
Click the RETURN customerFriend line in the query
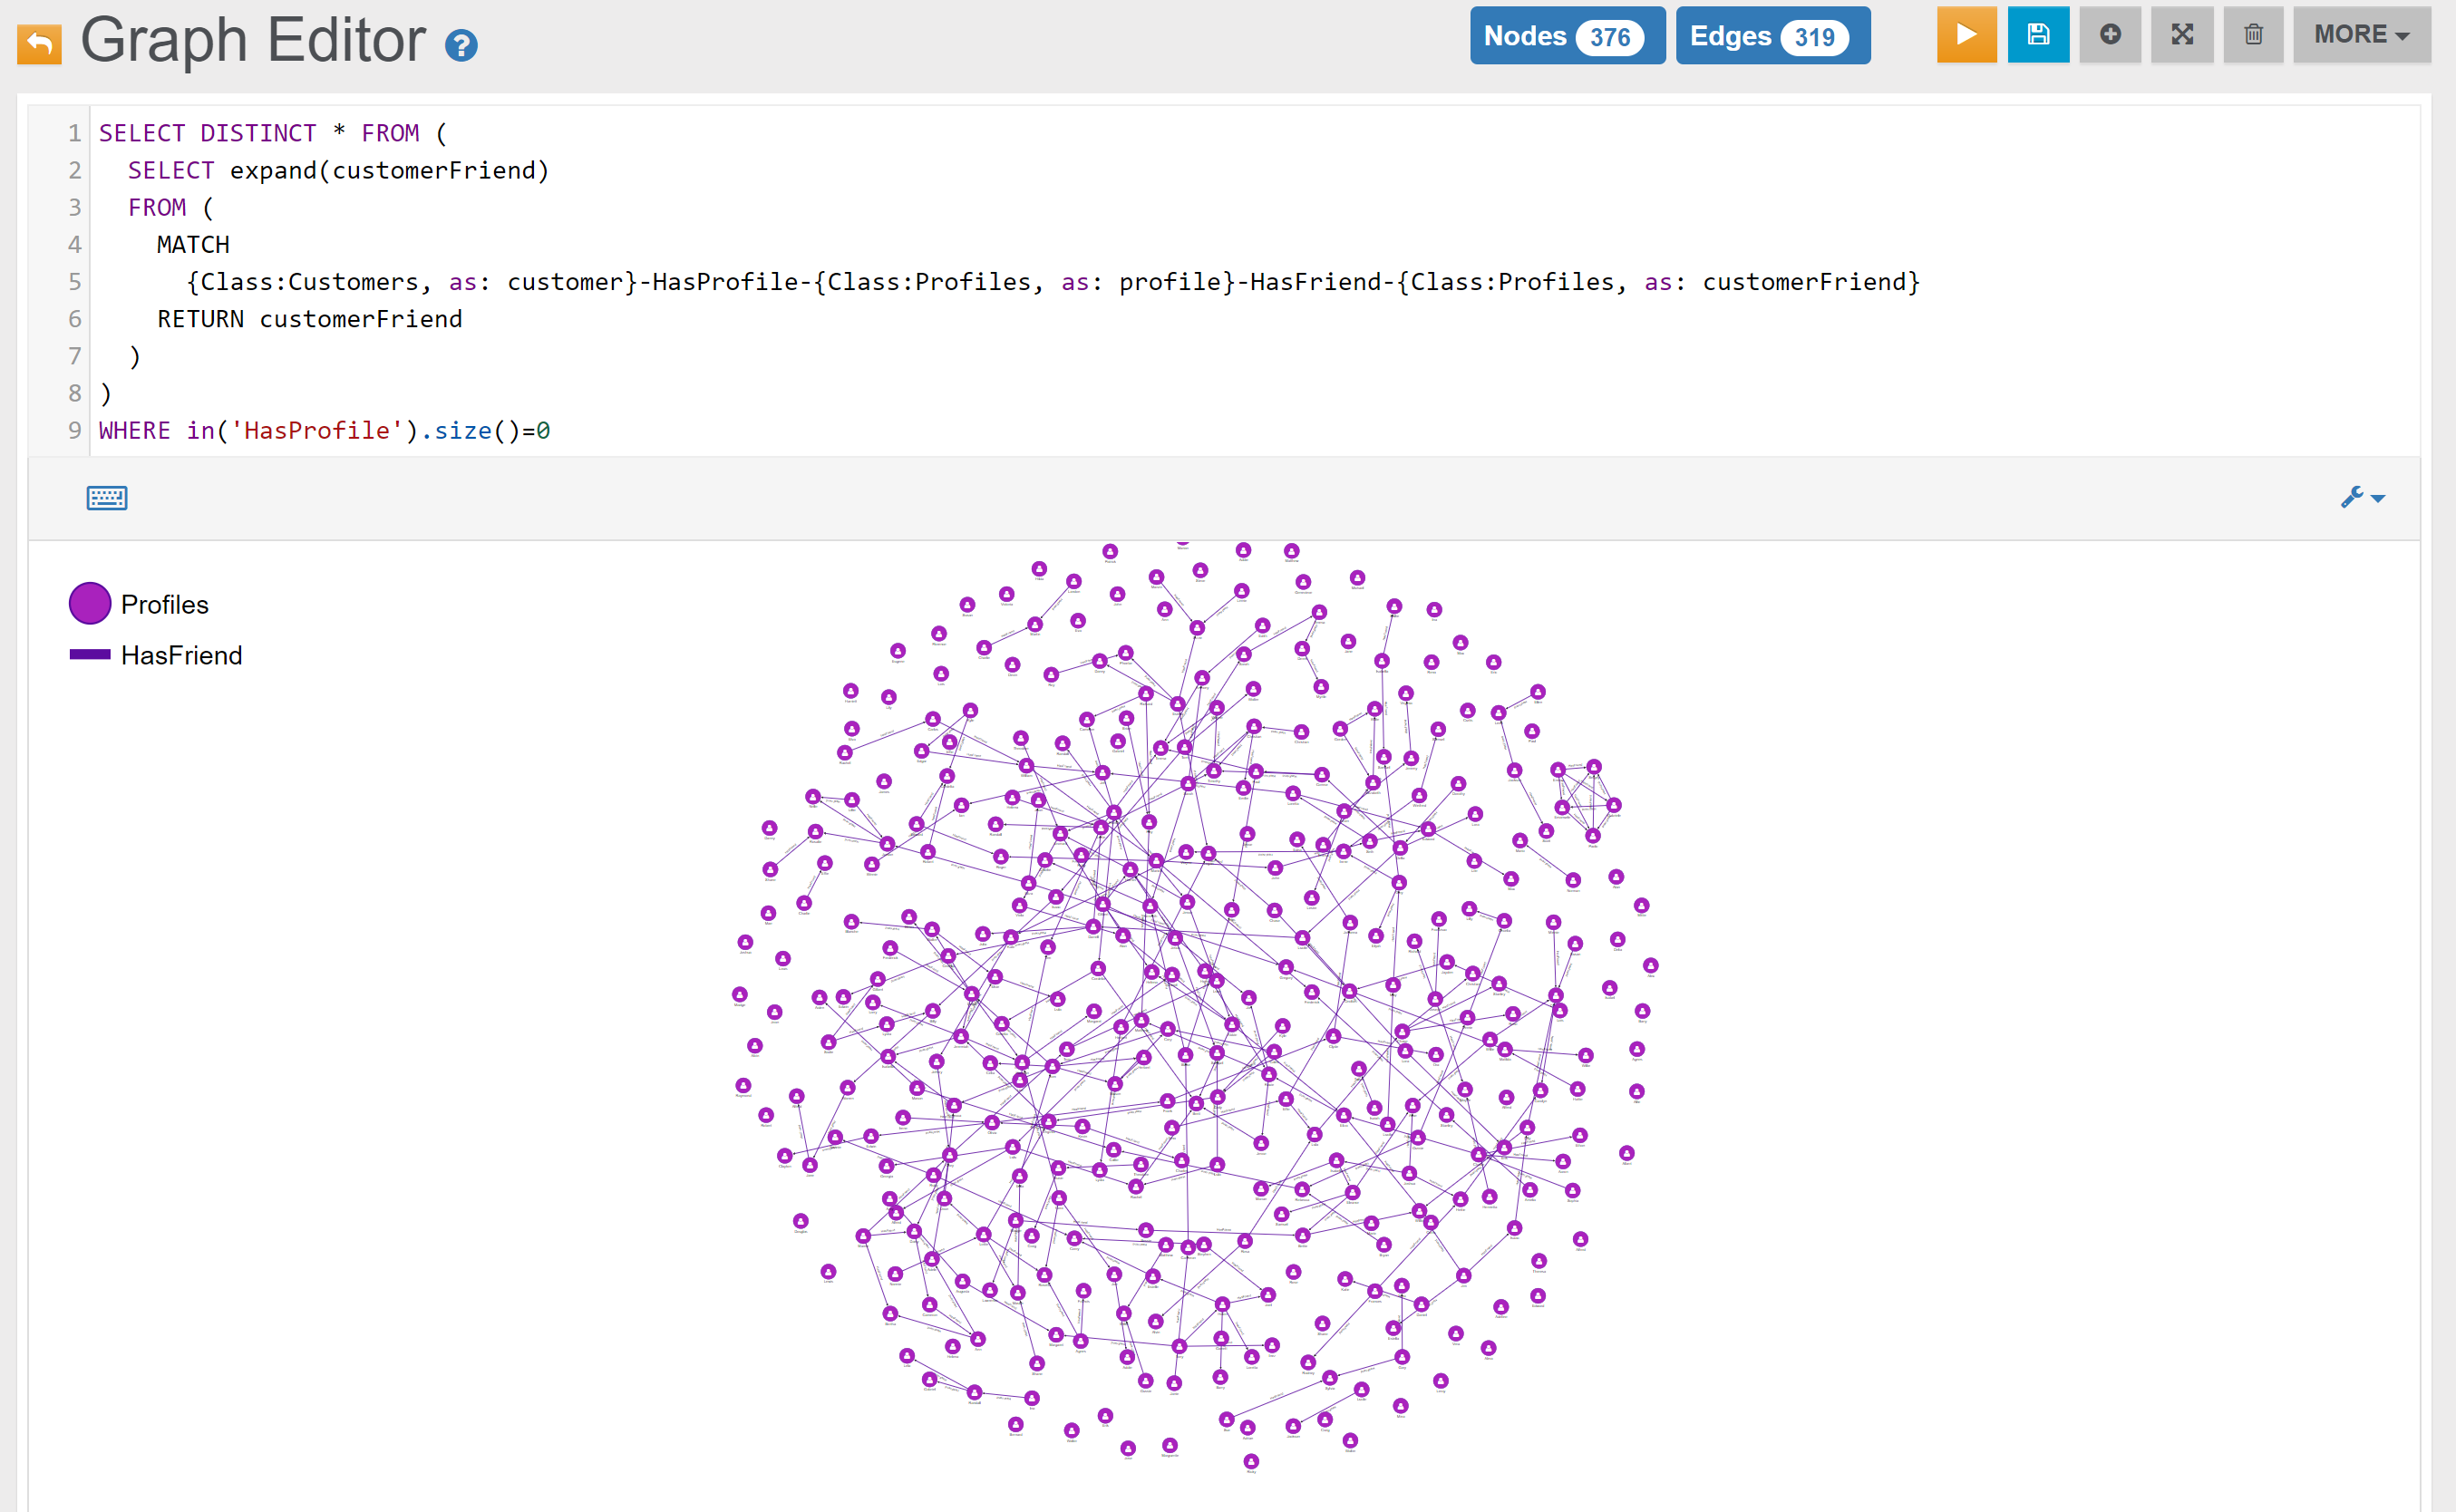coord(309,319)
